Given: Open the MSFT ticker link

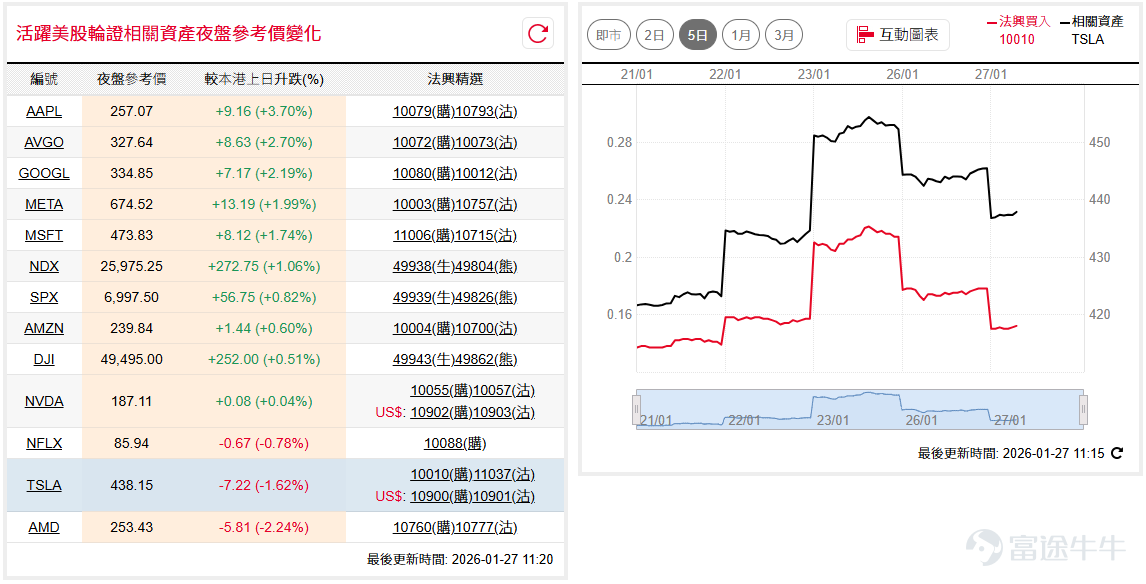Looking at the screenshot, I should 44,235.
